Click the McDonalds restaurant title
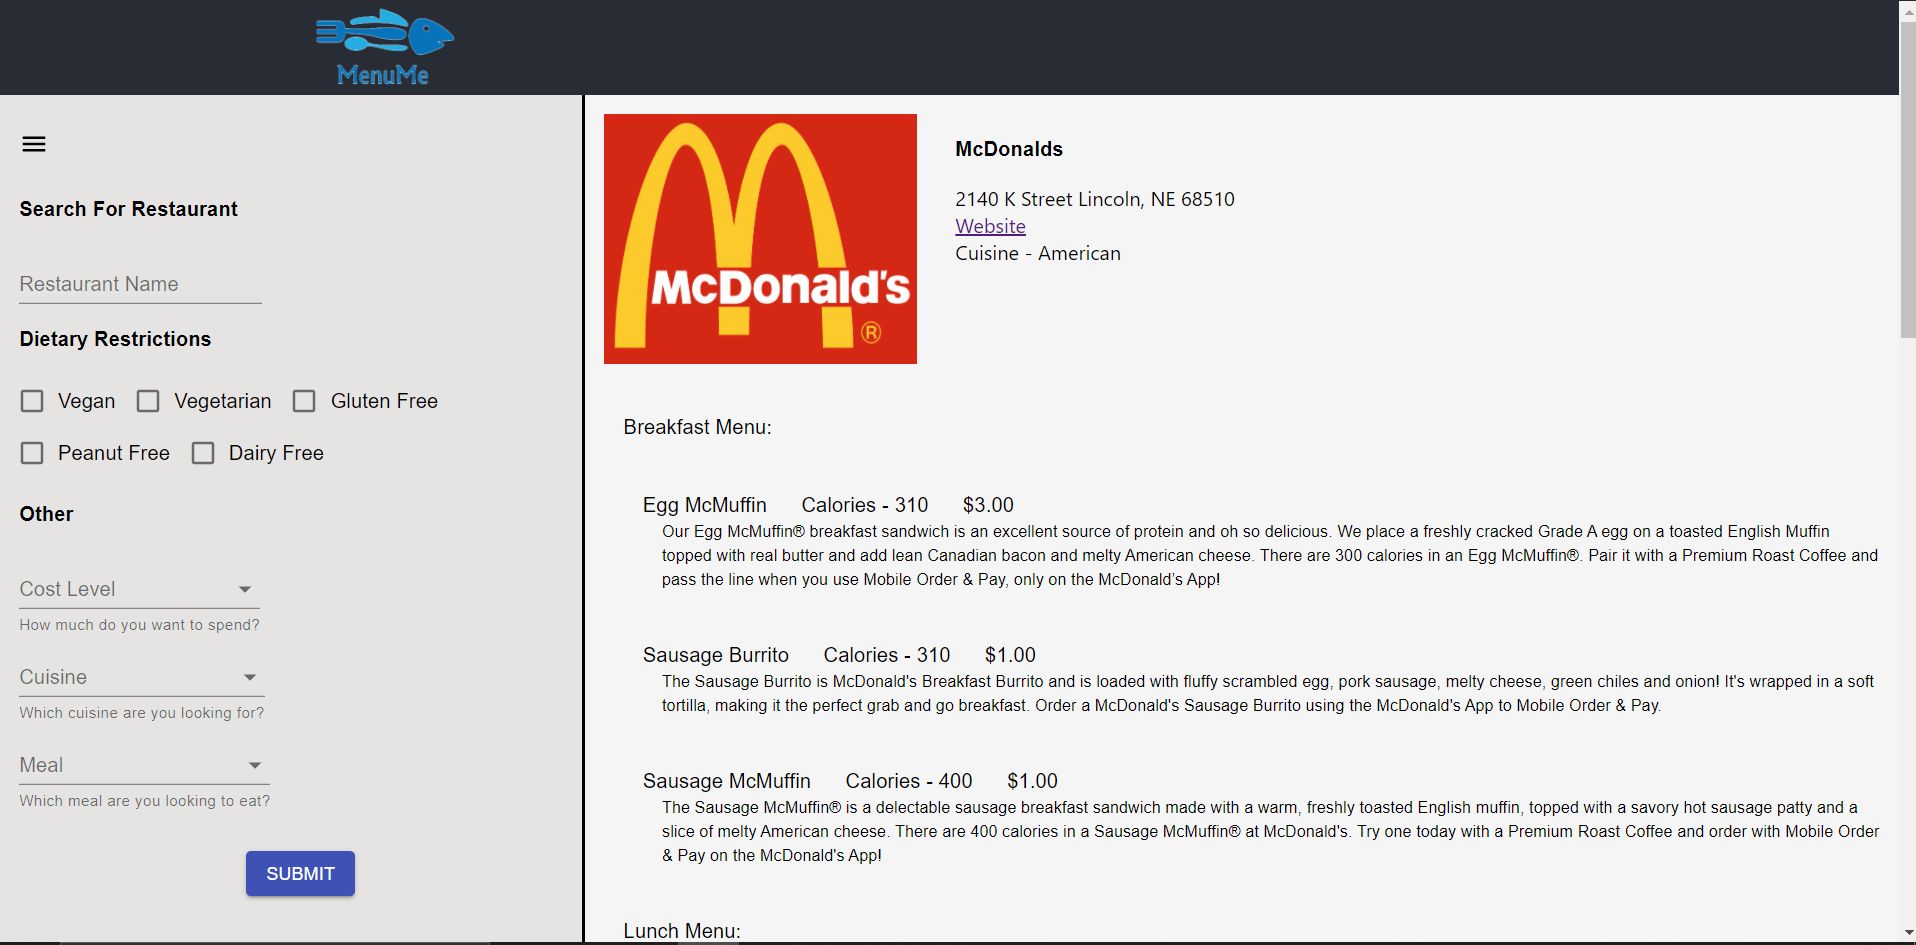The image size is (1916, 945). (1009, 149)
